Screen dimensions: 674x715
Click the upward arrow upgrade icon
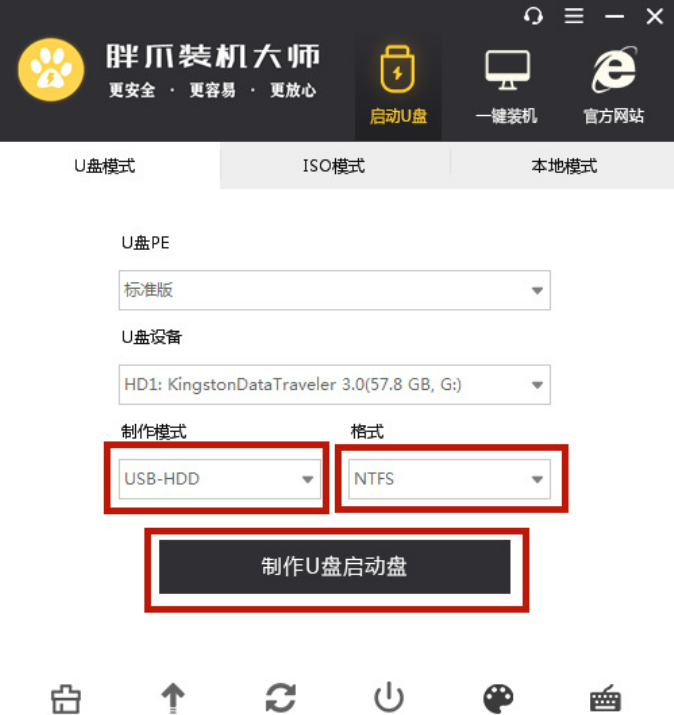coord(173,698)
